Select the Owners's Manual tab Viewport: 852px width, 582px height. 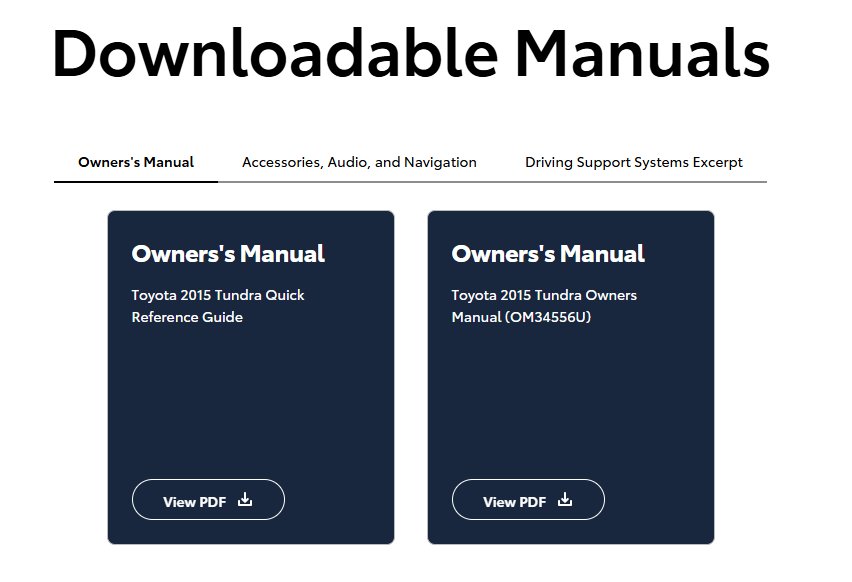[136, 162]
